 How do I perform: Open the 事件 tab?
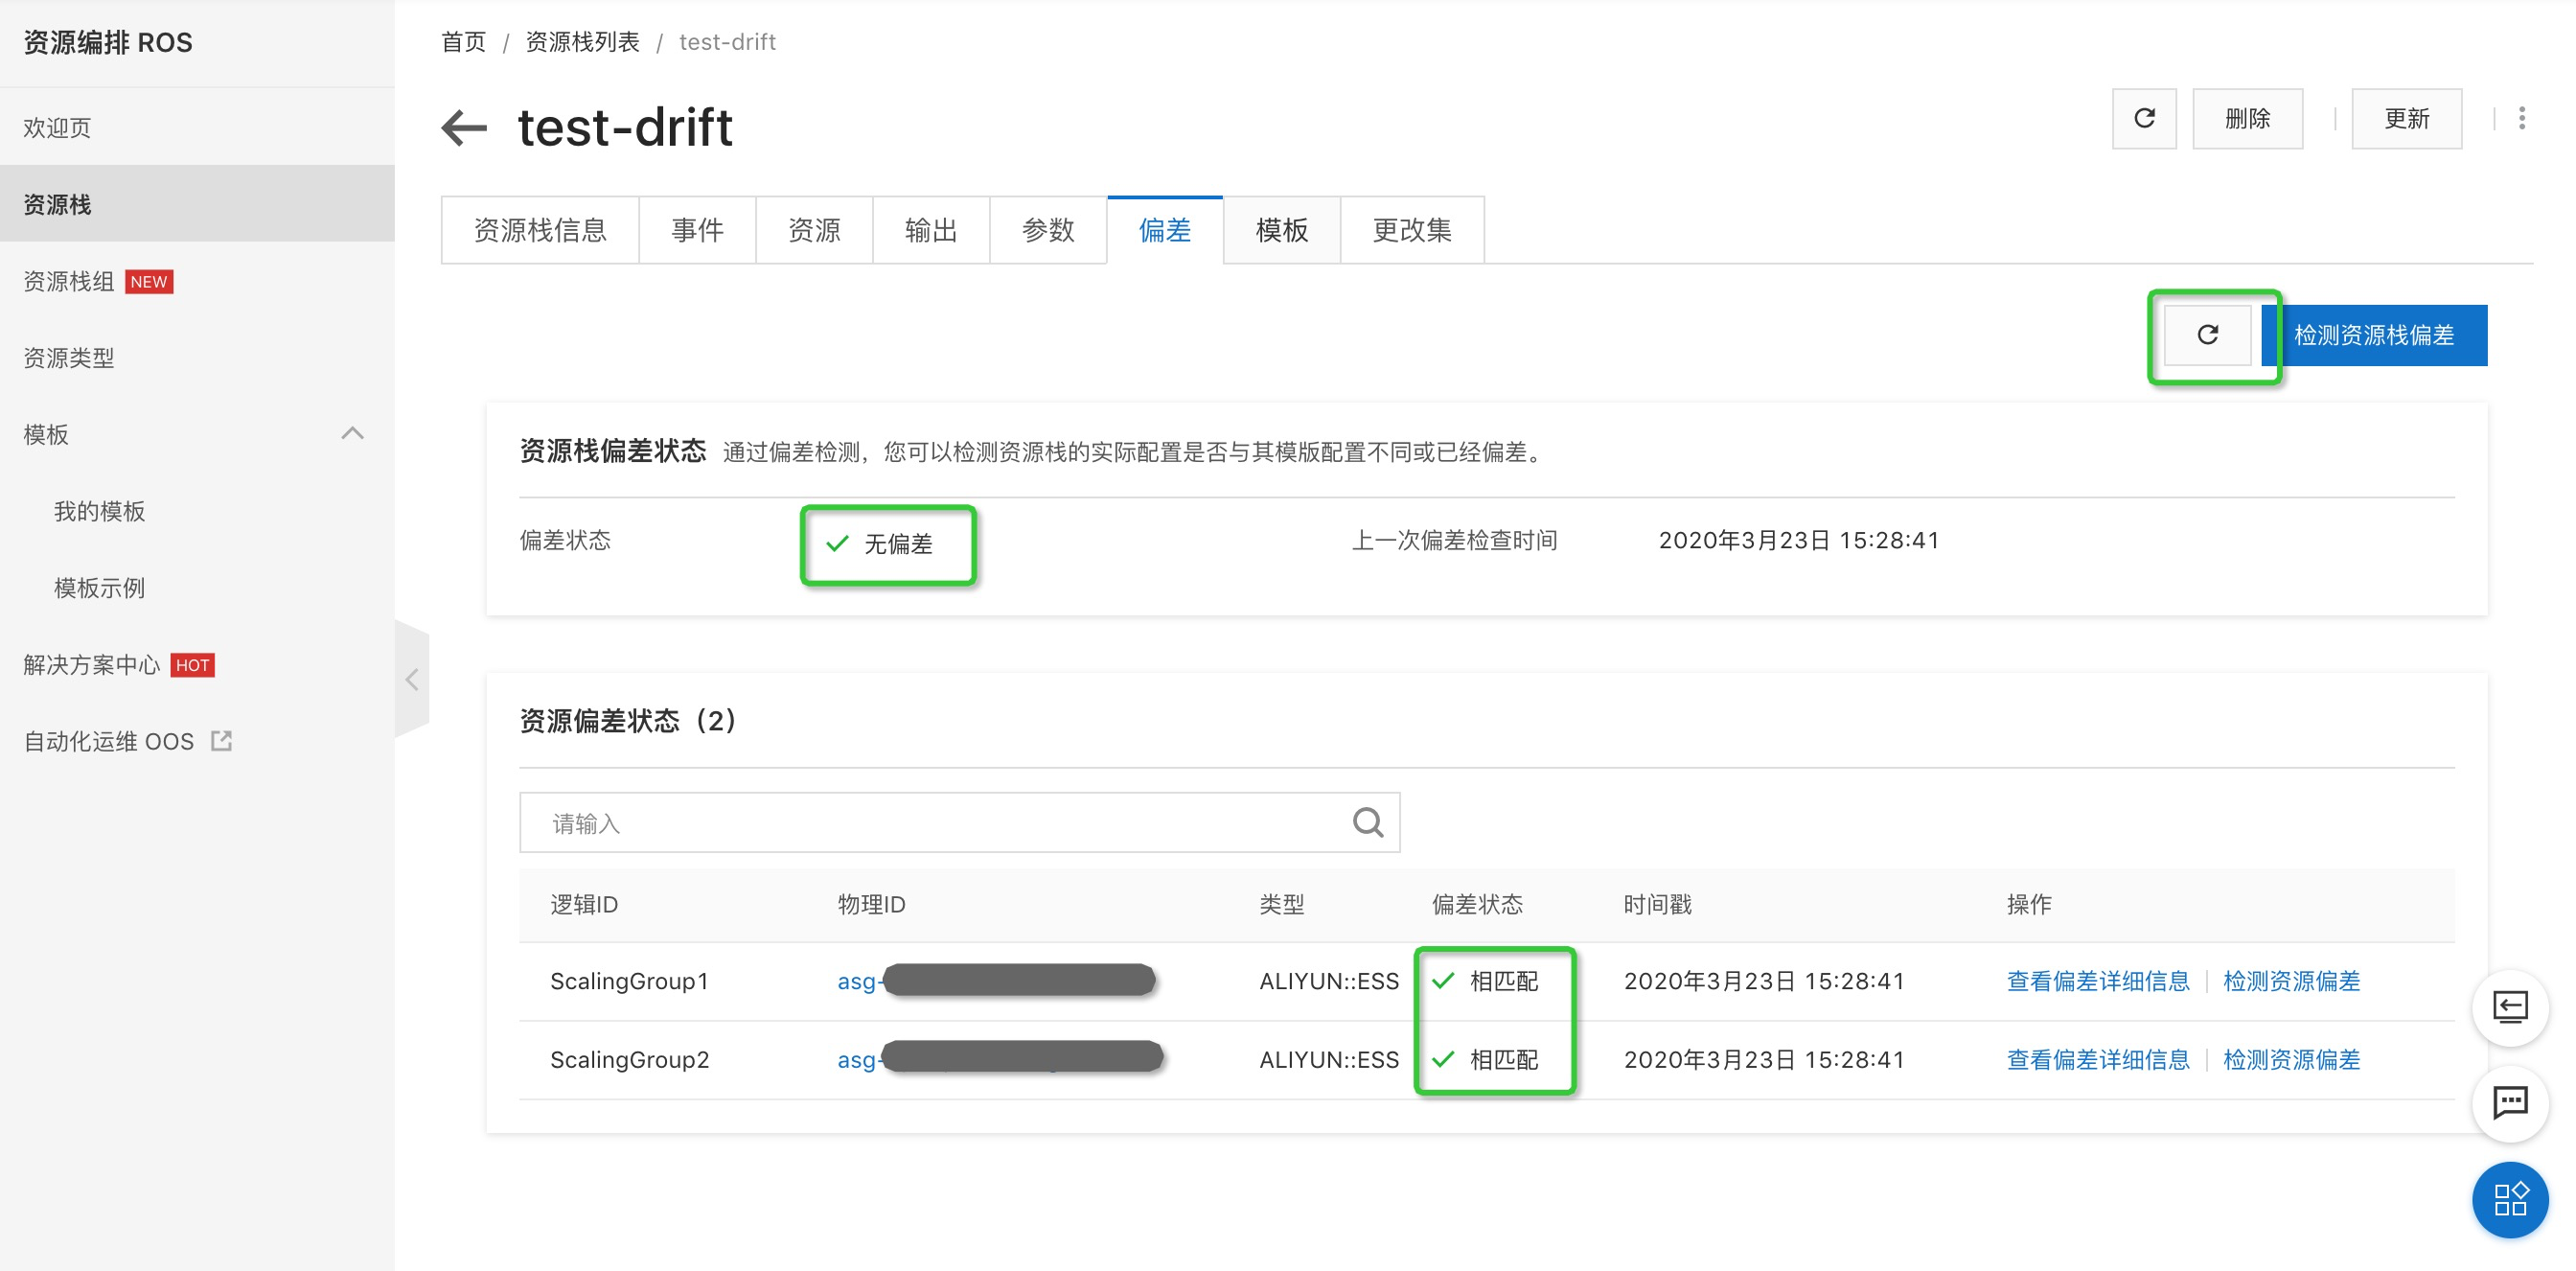[697, 230]
